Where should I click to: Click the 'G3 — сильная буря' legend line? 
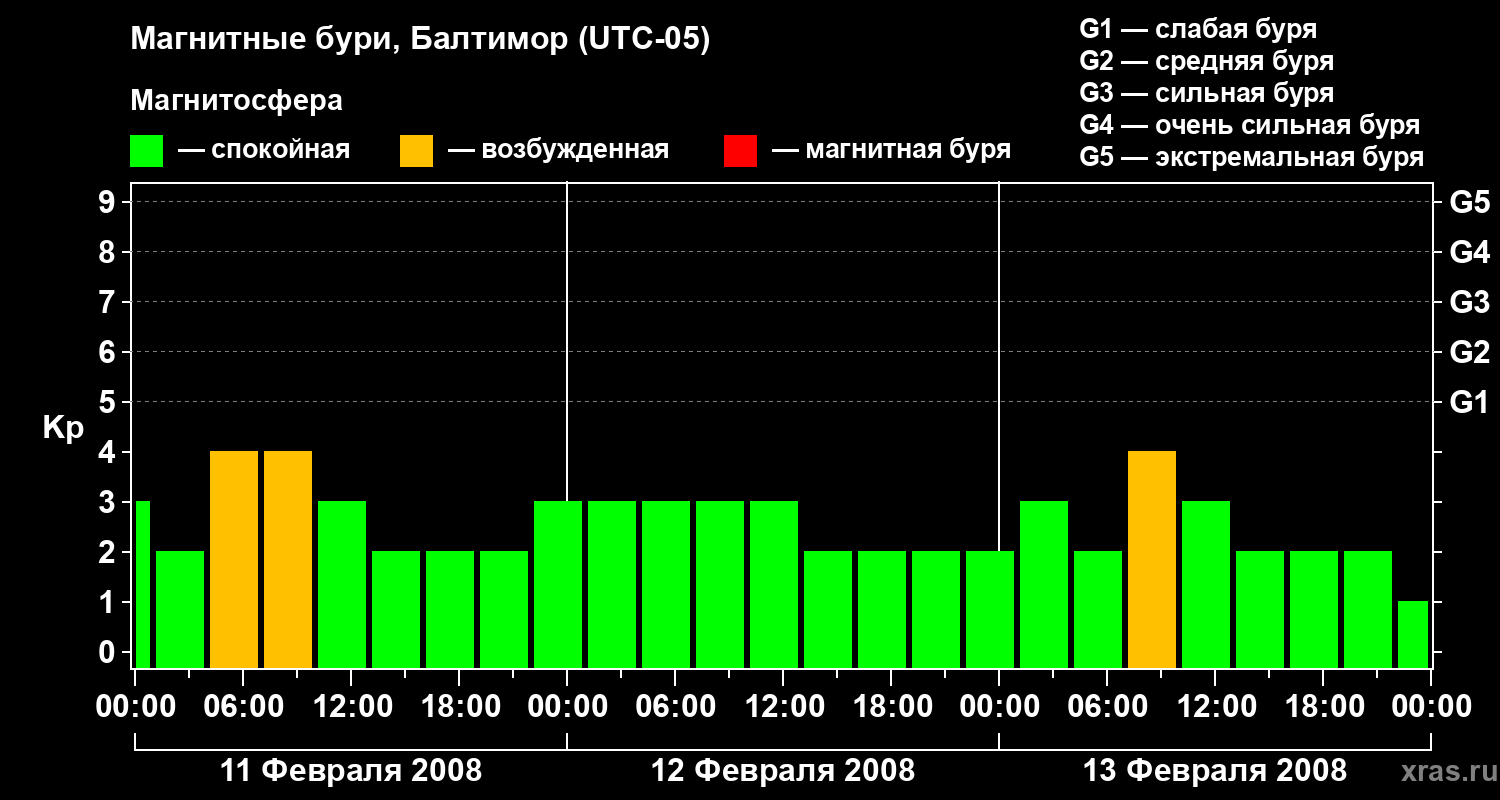(1207, 93)
